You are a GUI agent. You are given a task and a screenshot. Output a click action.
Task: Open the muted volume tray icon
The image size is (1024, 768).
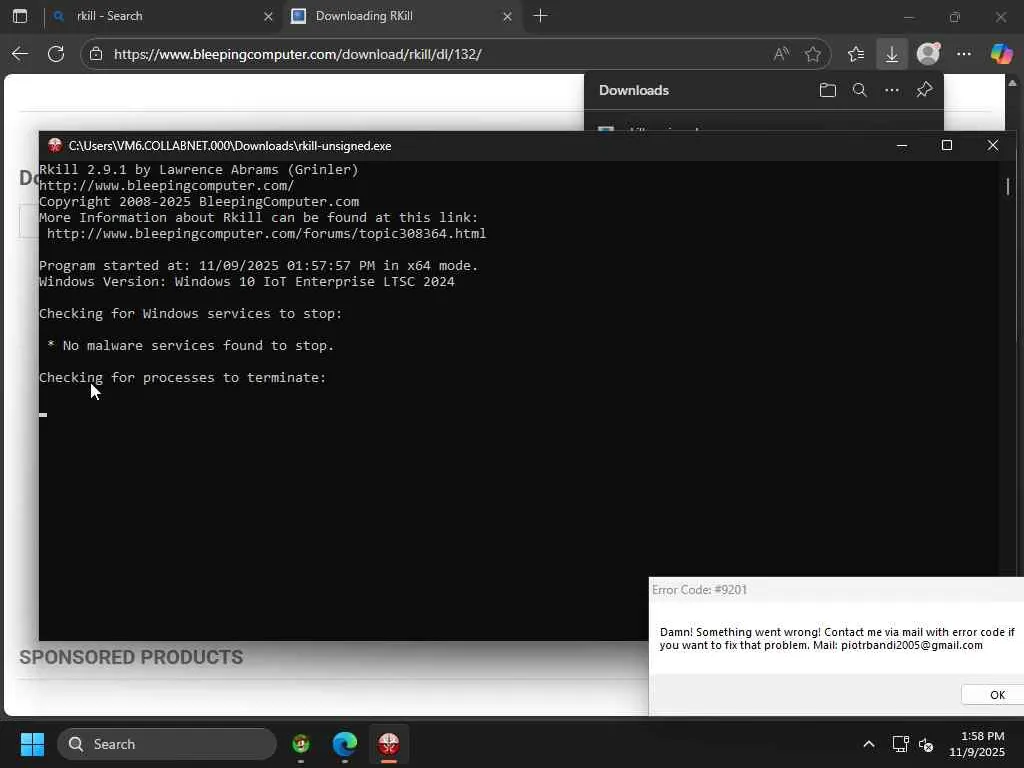pos(926,744)
